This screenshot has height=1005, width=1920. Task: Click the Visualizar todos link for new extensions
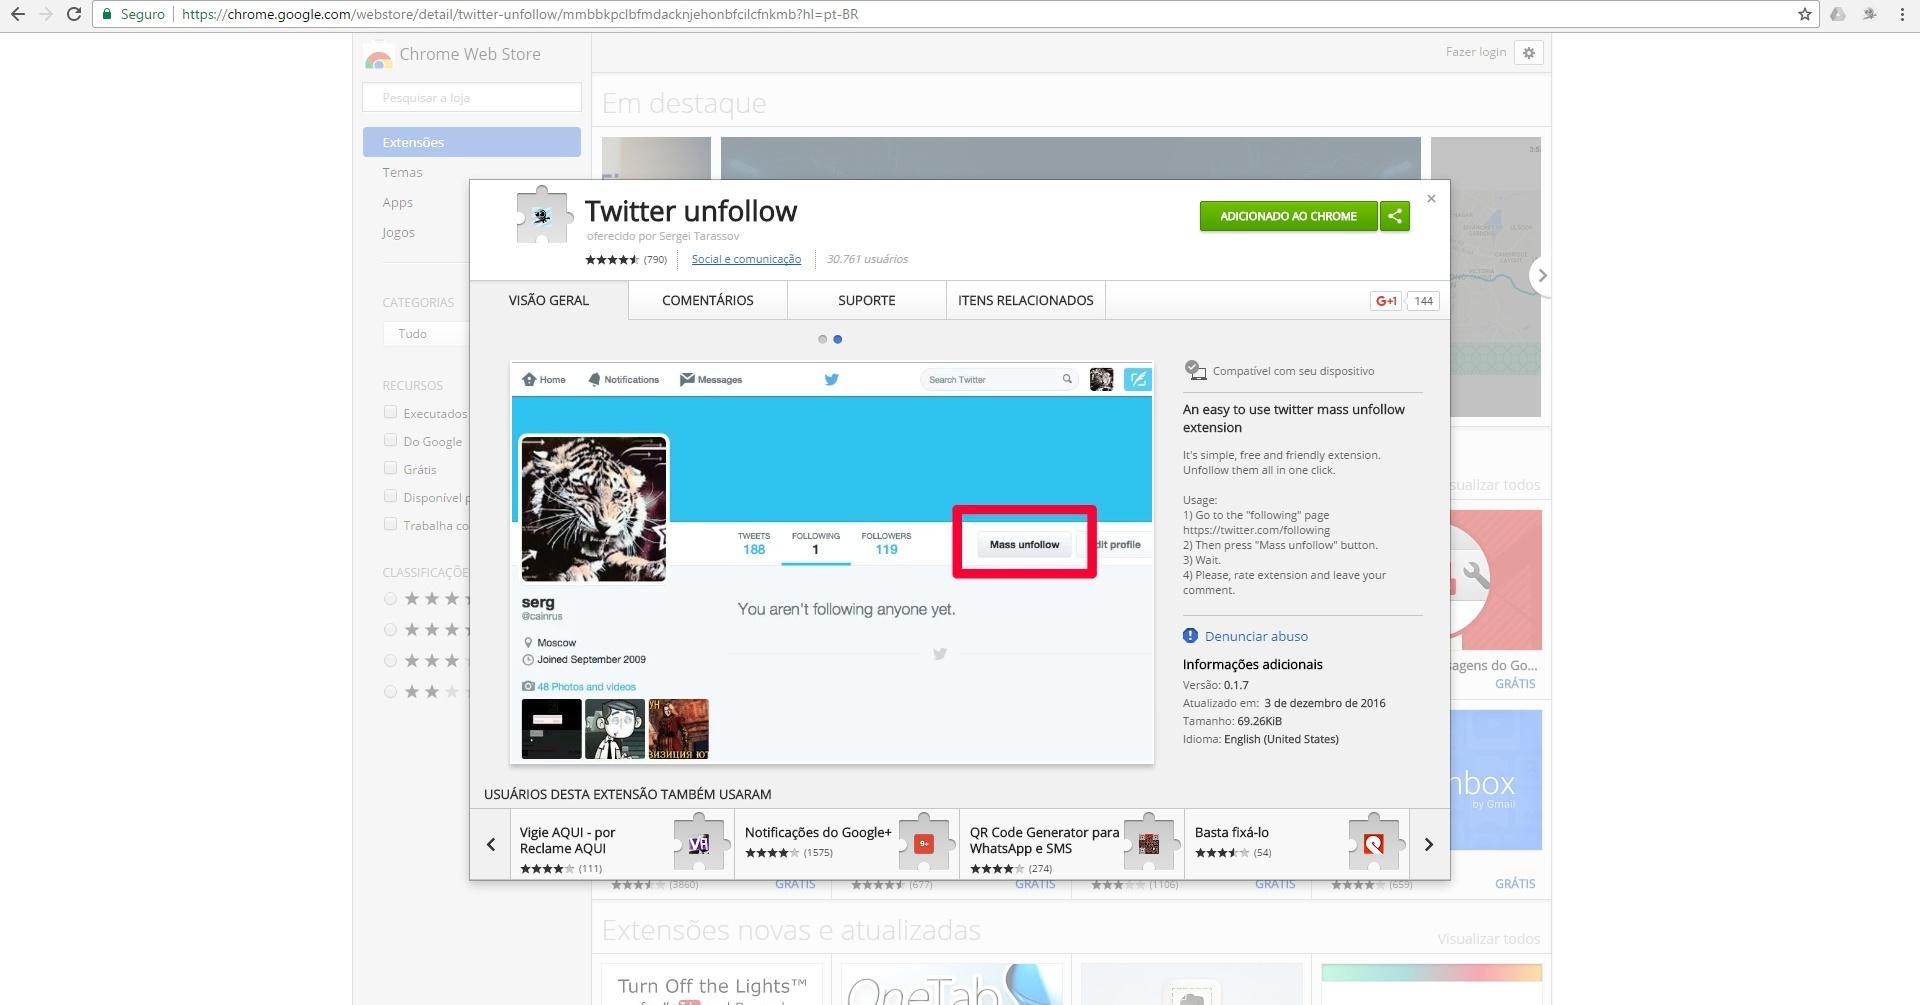click(1488, 938)
